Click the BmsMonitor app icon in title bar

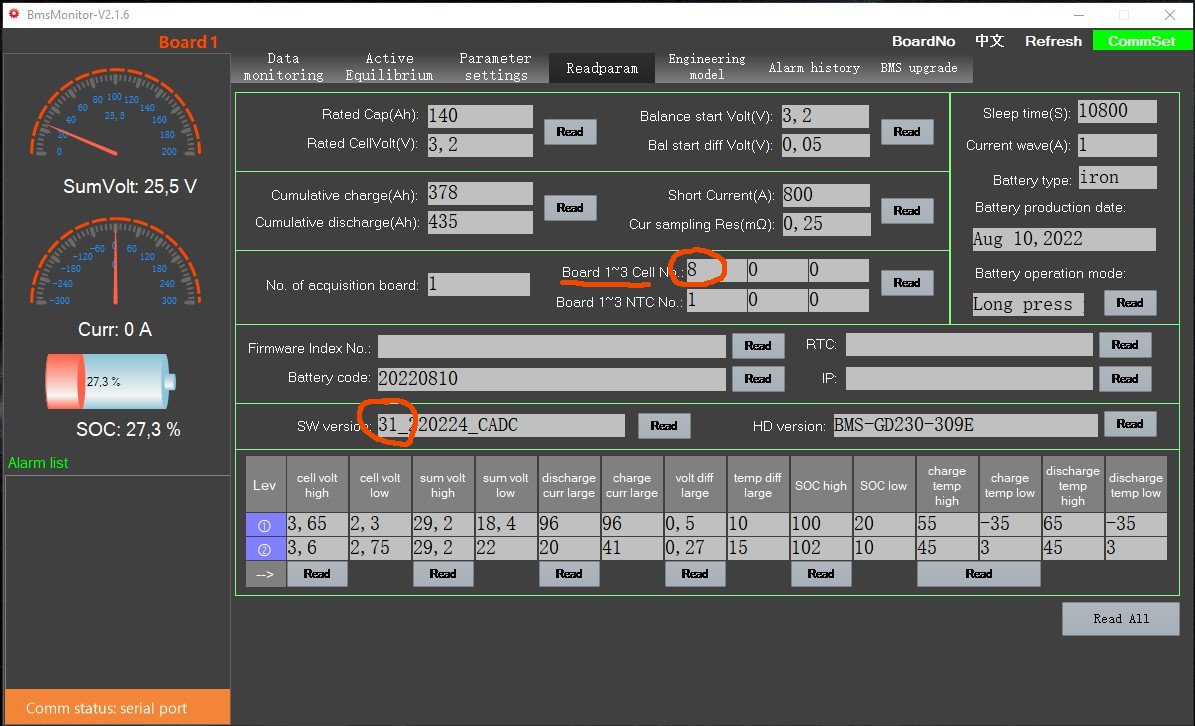click(13, 15)
